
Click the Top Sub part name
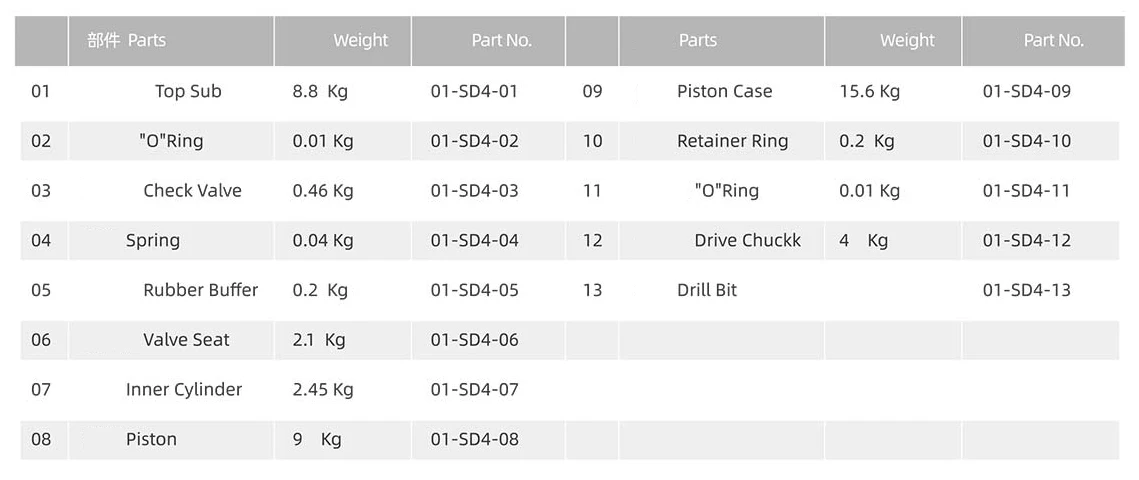click(x=188, y=91)
